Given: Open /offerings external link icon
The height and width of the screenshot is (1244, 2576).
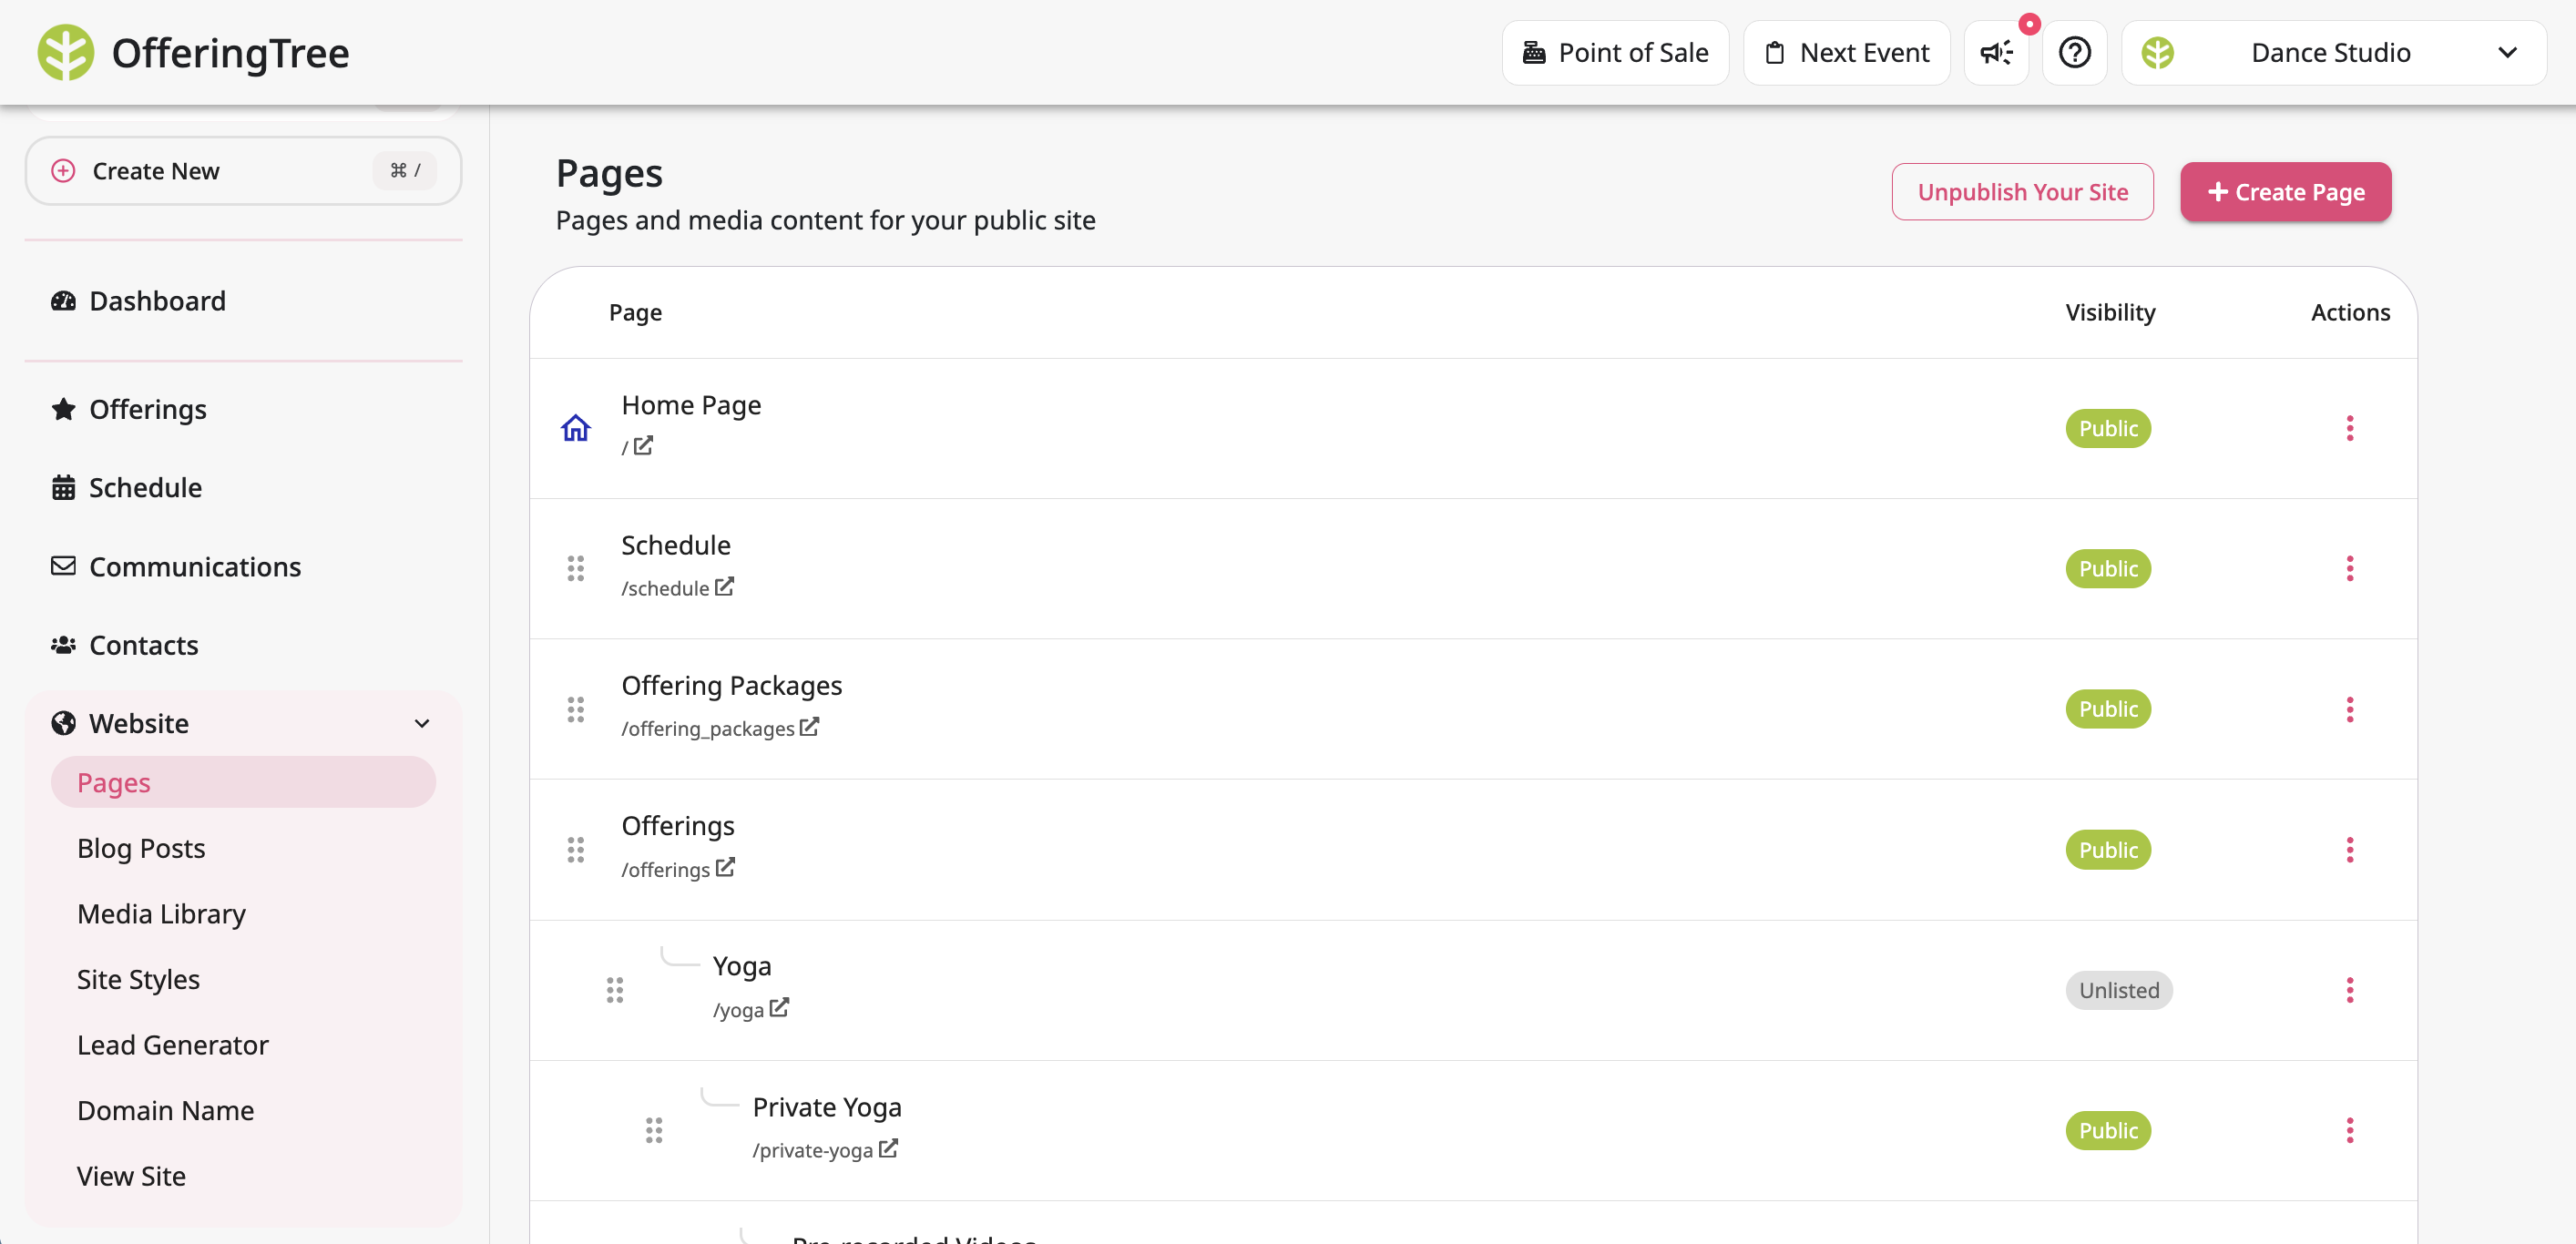Looking at the screenshot, I should [725, 868].
